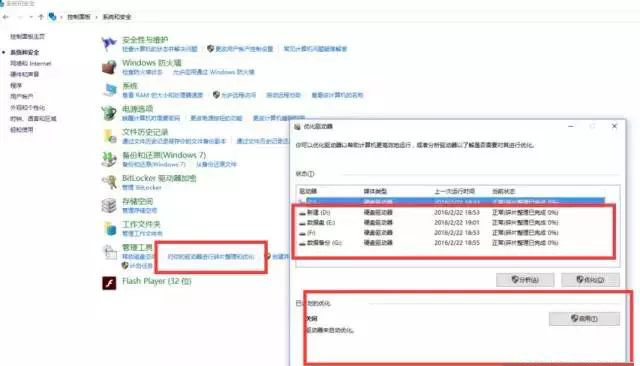The height and width of the screenshot is (366, 640).
Task: Open the System computer icon
Action: (109, 90)
